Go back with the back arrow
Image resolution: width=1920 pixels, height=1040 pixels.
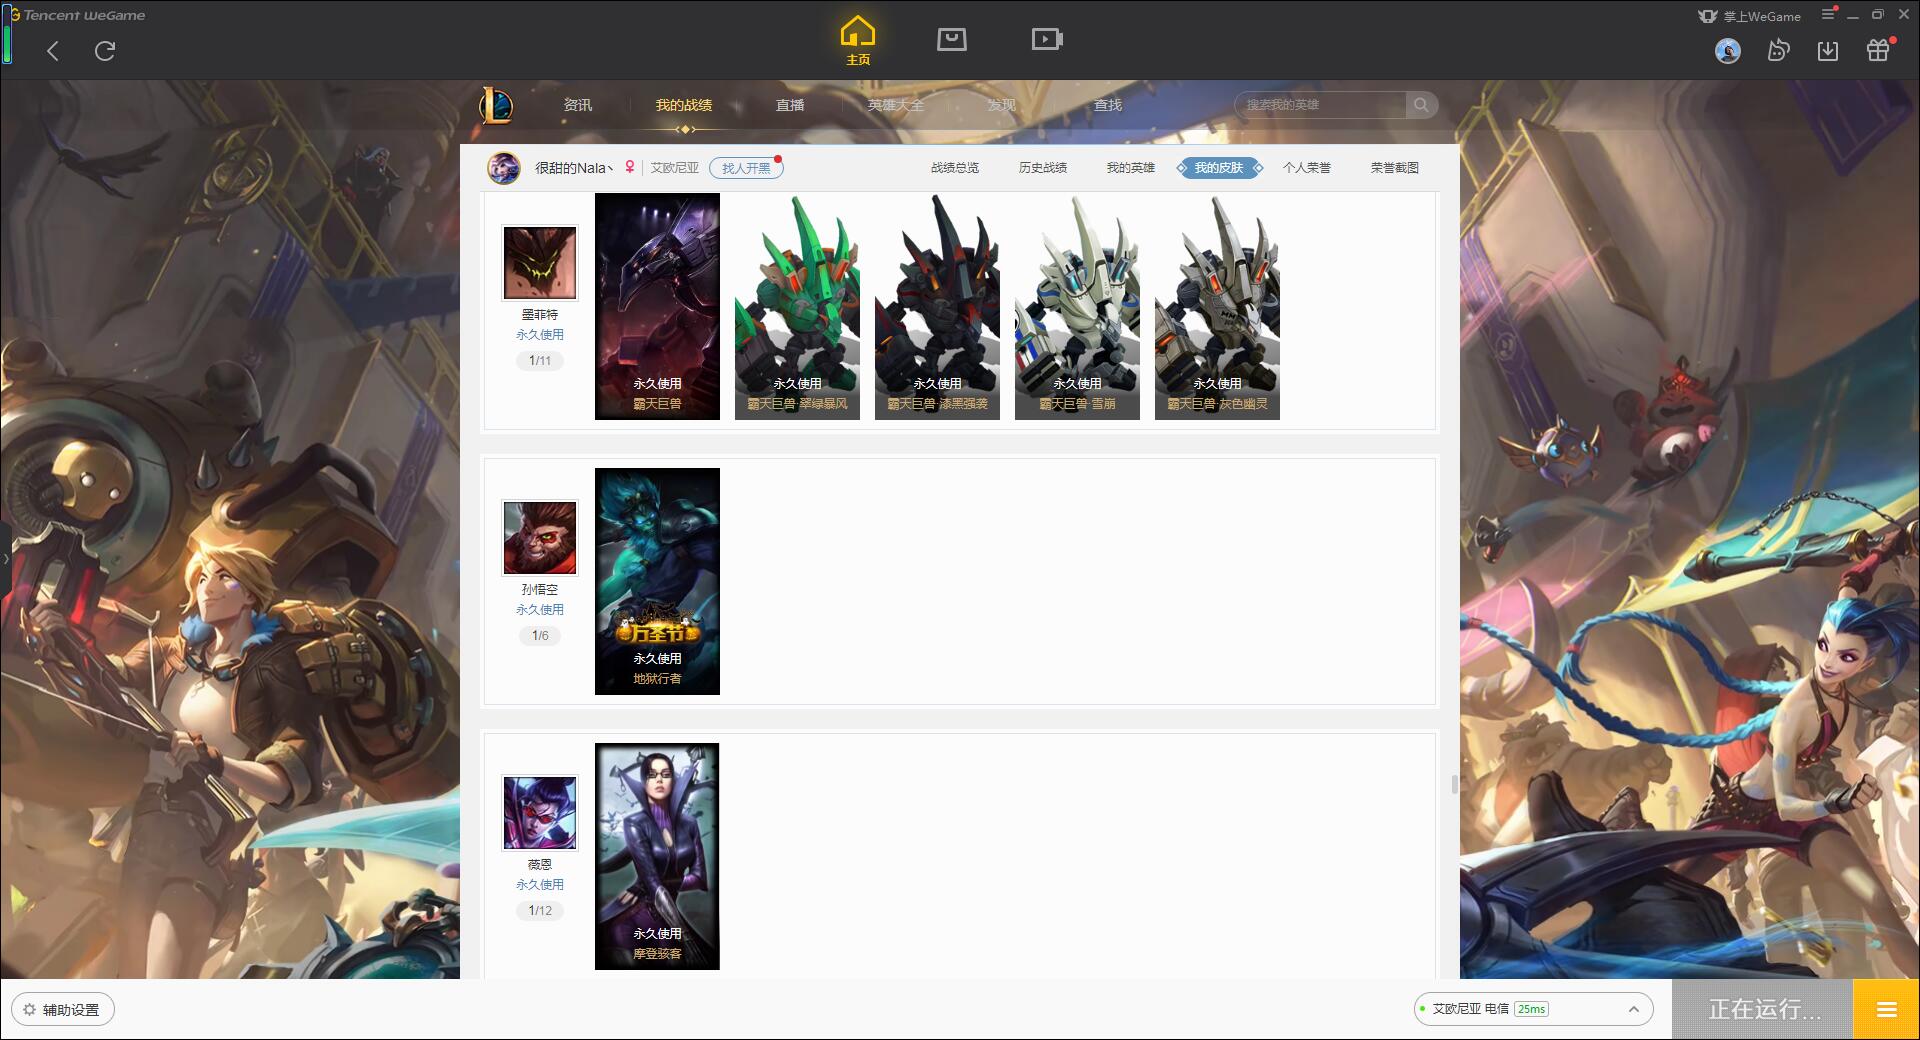[53, 51]
